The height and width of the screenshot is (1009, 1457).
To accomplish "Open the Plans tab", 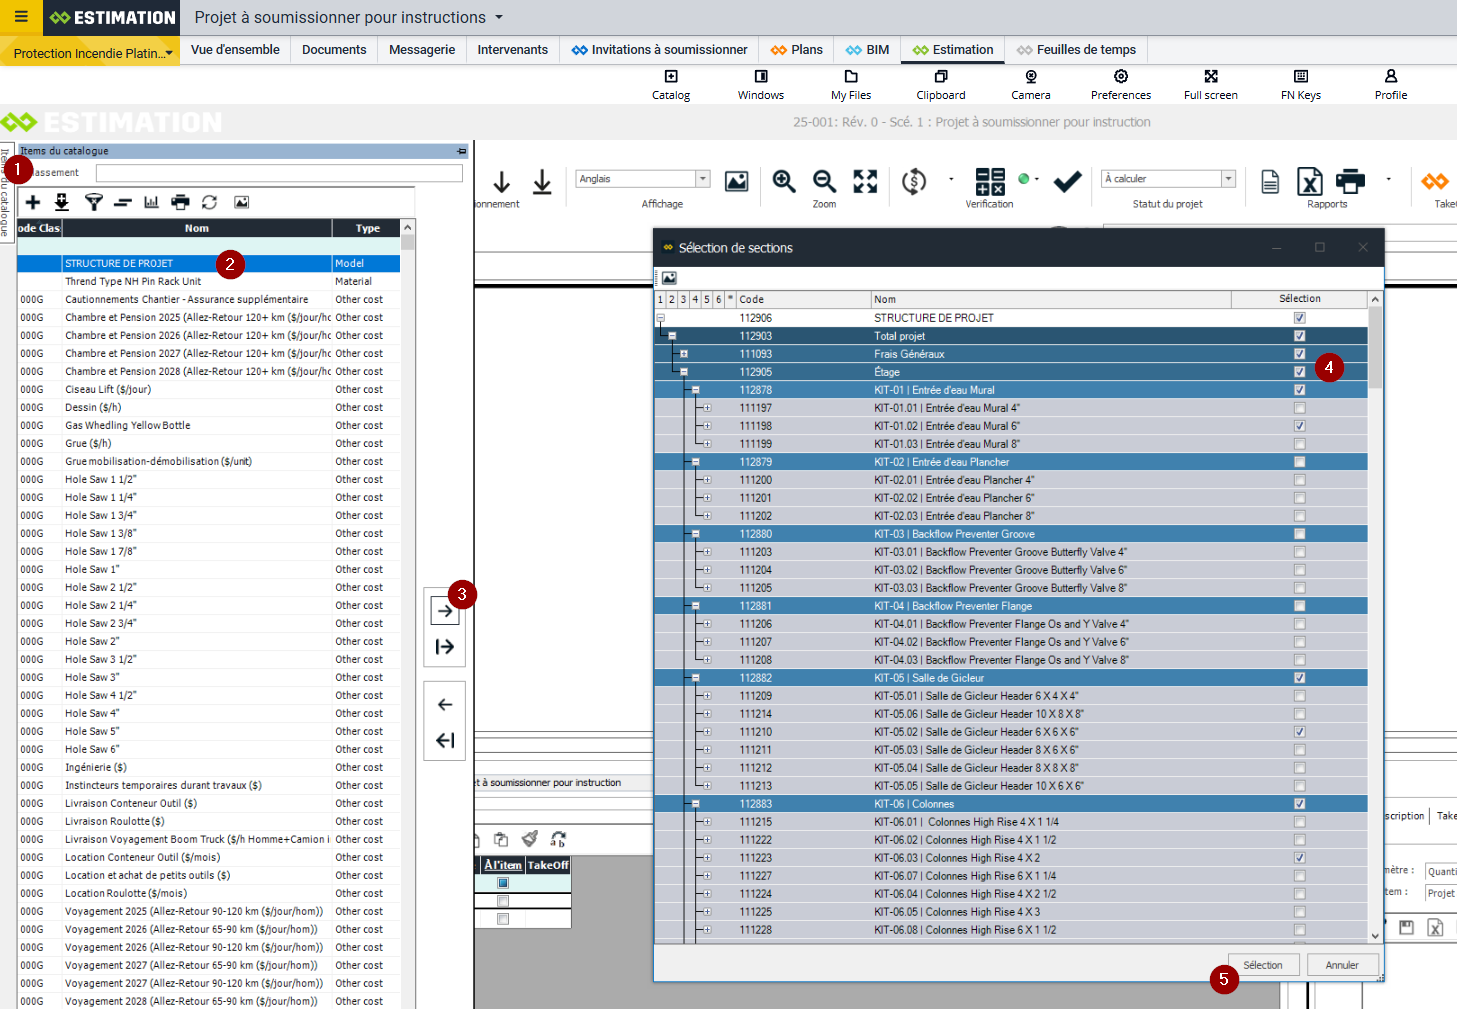I will coord(797,50).
